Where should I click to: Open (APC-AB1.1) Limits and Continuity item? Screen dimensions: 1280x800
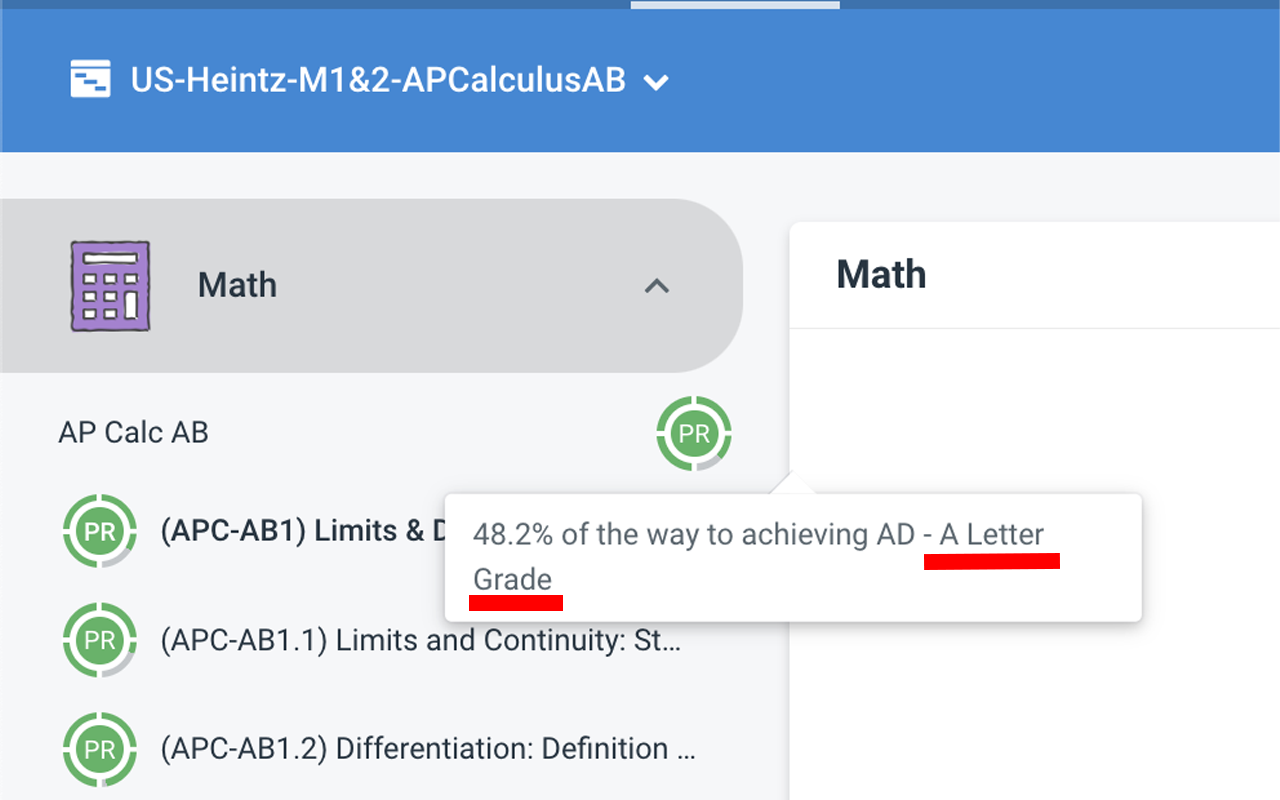point(421,640)
